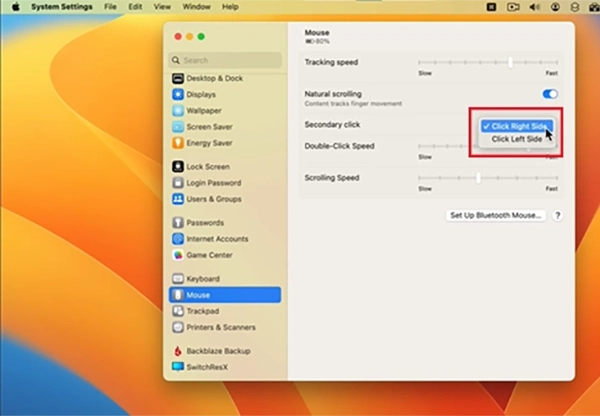Screen dimensions: 600x416
Task: Click the Search field in sidebar
Action: click(225, 60)
